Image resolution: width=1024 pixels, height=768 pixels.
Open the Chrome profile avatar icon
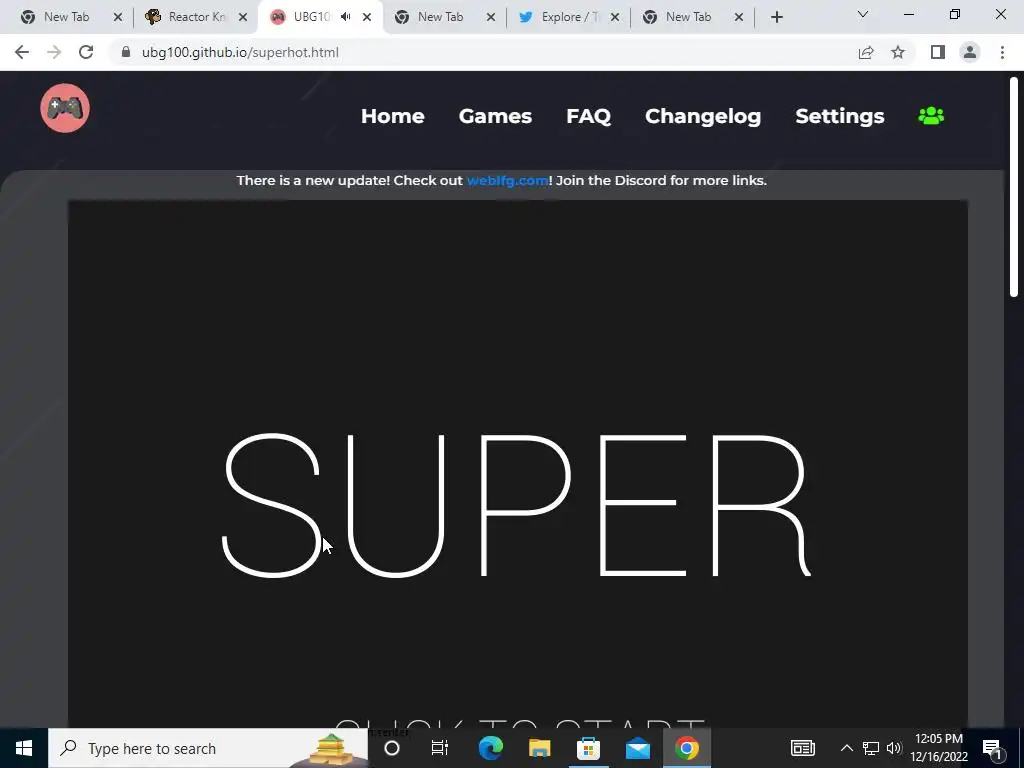(970, 52)
